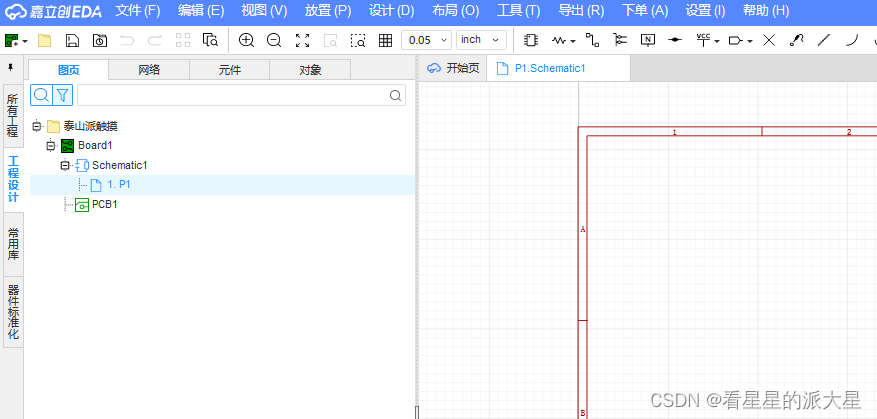Place resistor symbol tool
Image resolution: width=877 pixels, height=419 pixels.
[560, 40]
